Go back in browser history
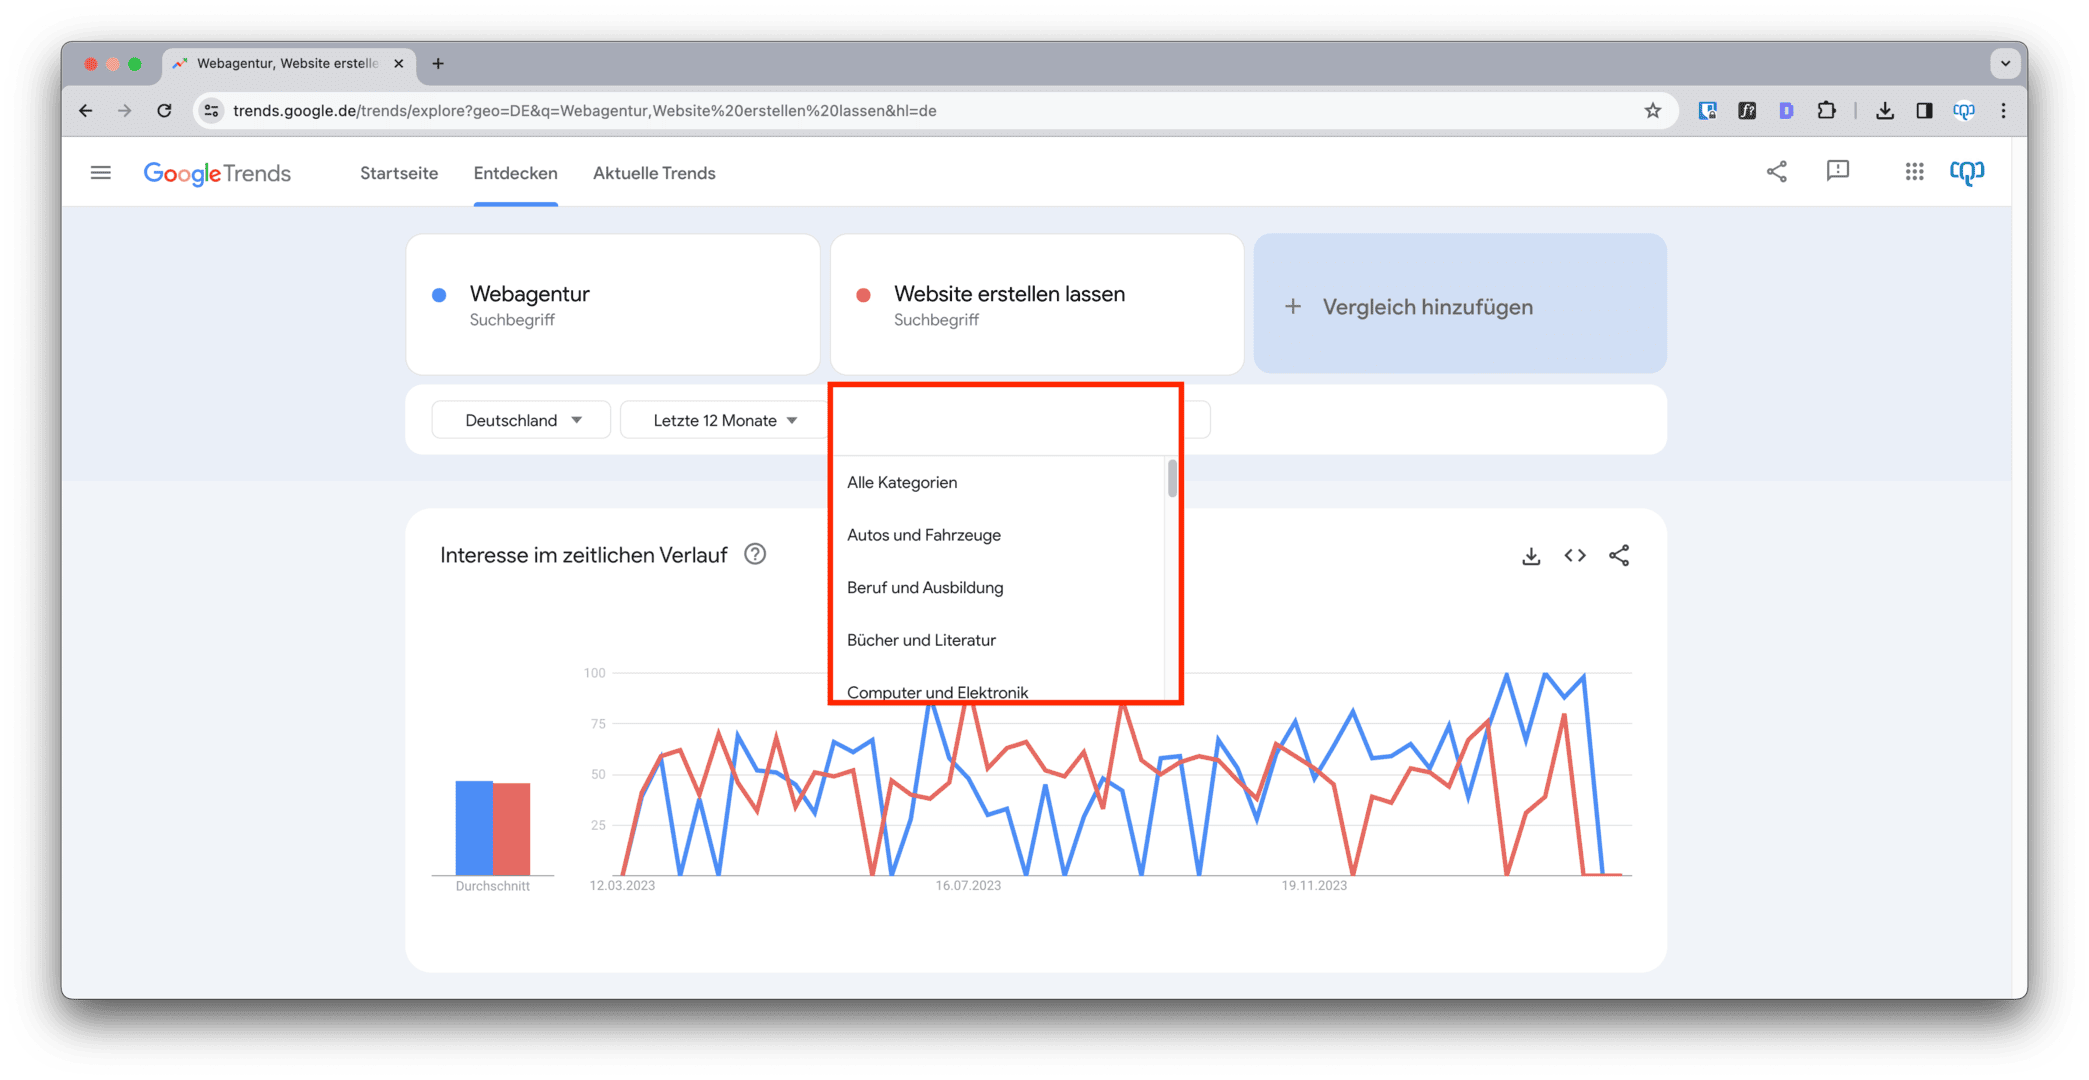2089x1080 pixels. click(x=86, y=111)
